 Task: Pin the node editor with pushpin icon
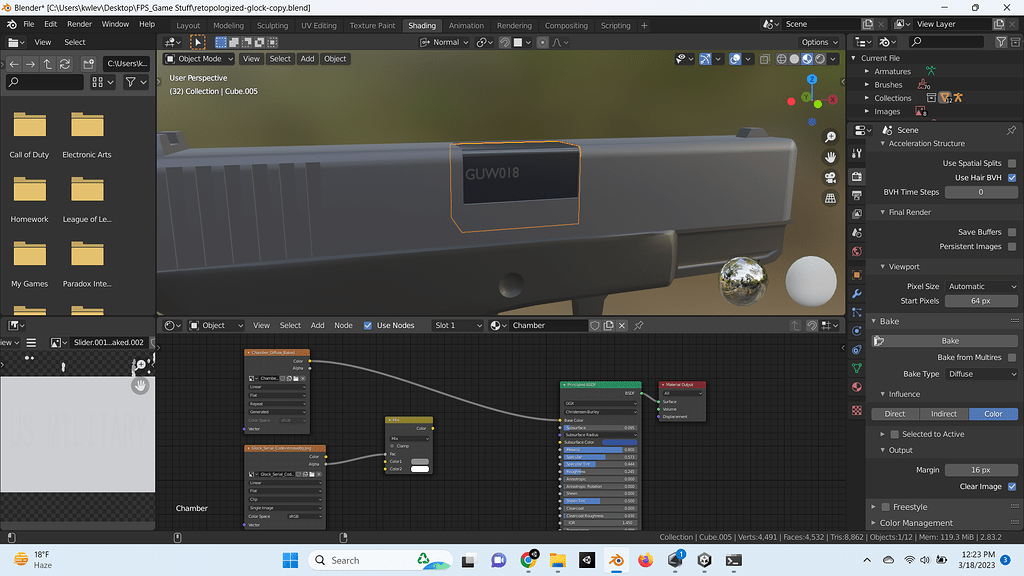click(639, 325)
